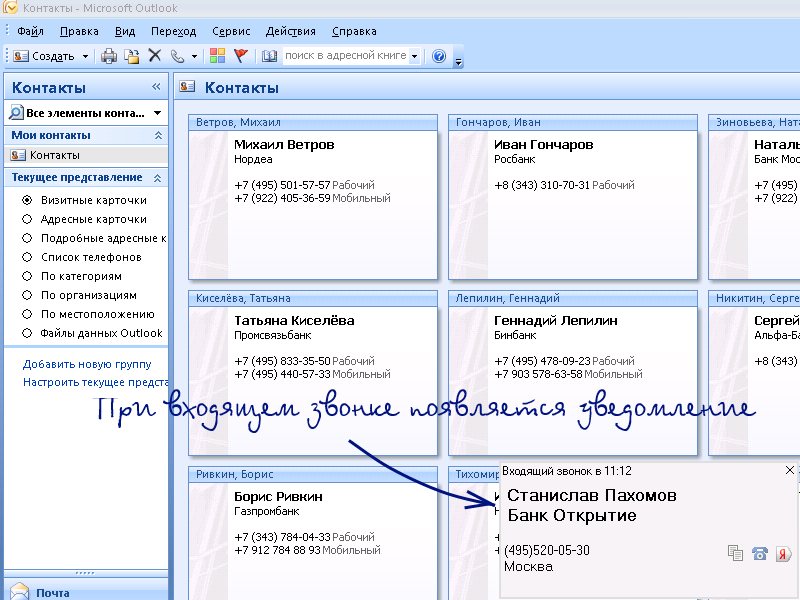The image size is (800, 600).
Task: Select Татьяна Киселёва contact card
Action: (x=313, y=373)
